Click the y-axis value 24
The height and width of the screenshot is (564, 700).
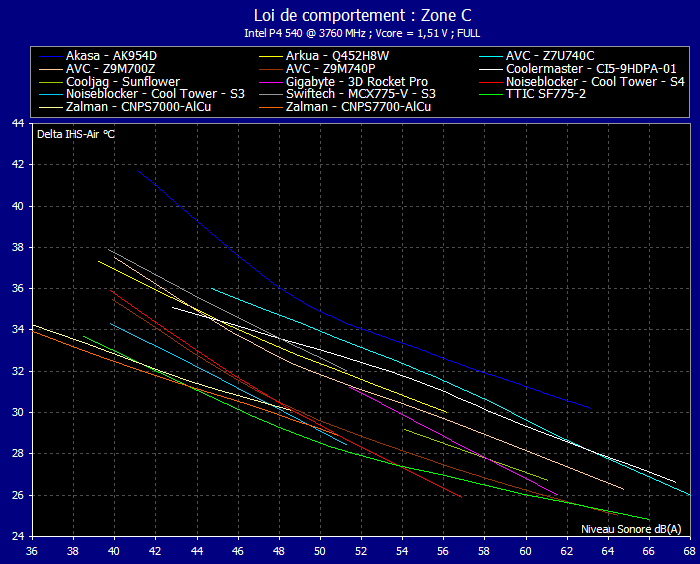click(18, 536)
